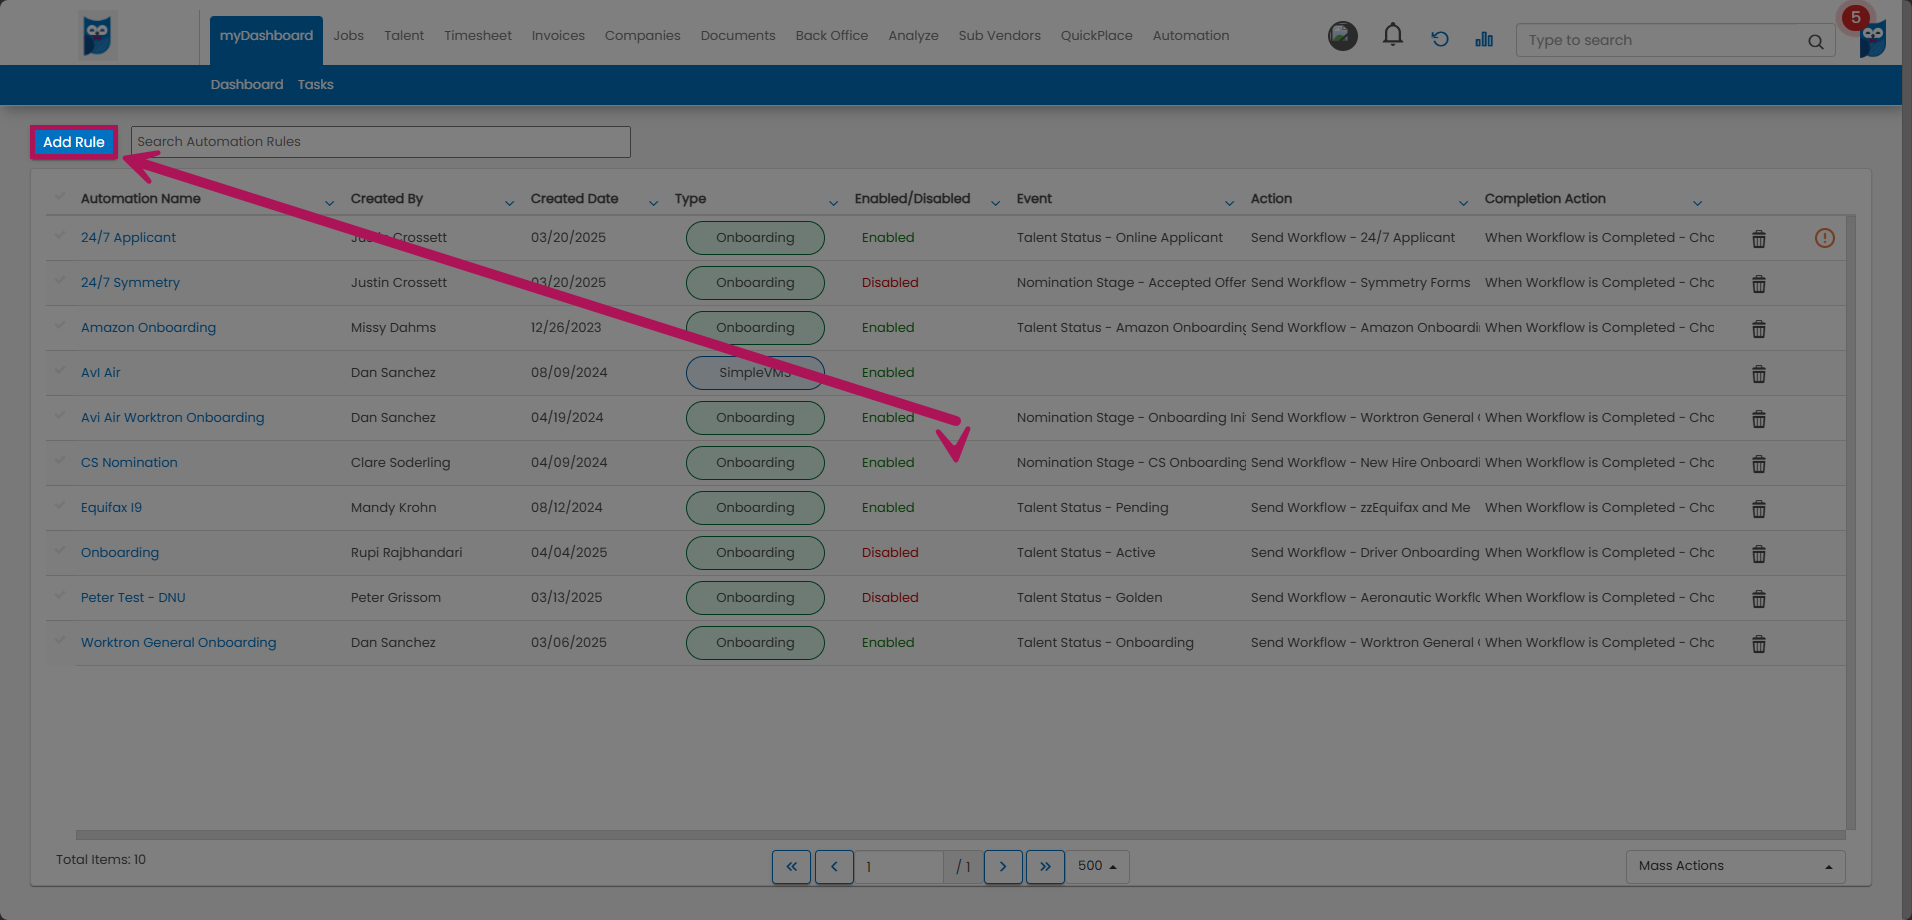Click the page number input field
The width and height of the screenshot is (1912, 920).
coord(898,867)
